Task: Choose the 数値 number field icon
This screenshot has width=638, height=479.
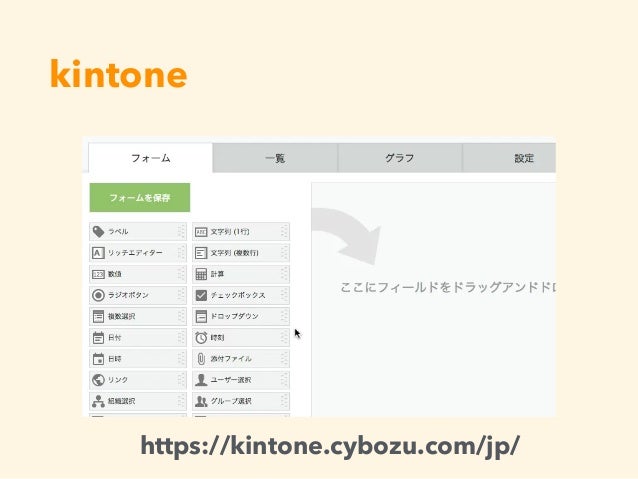Action: (98, 274)
